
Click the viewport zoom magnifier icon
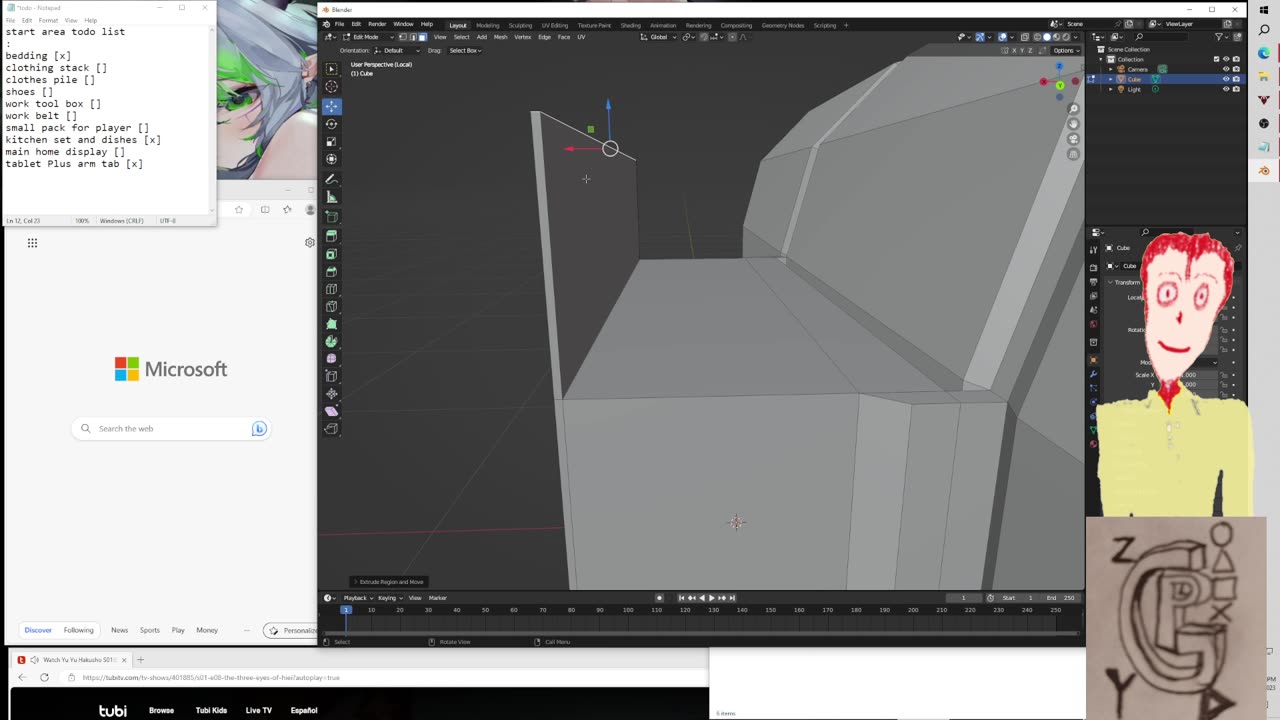click(1074, 109)
